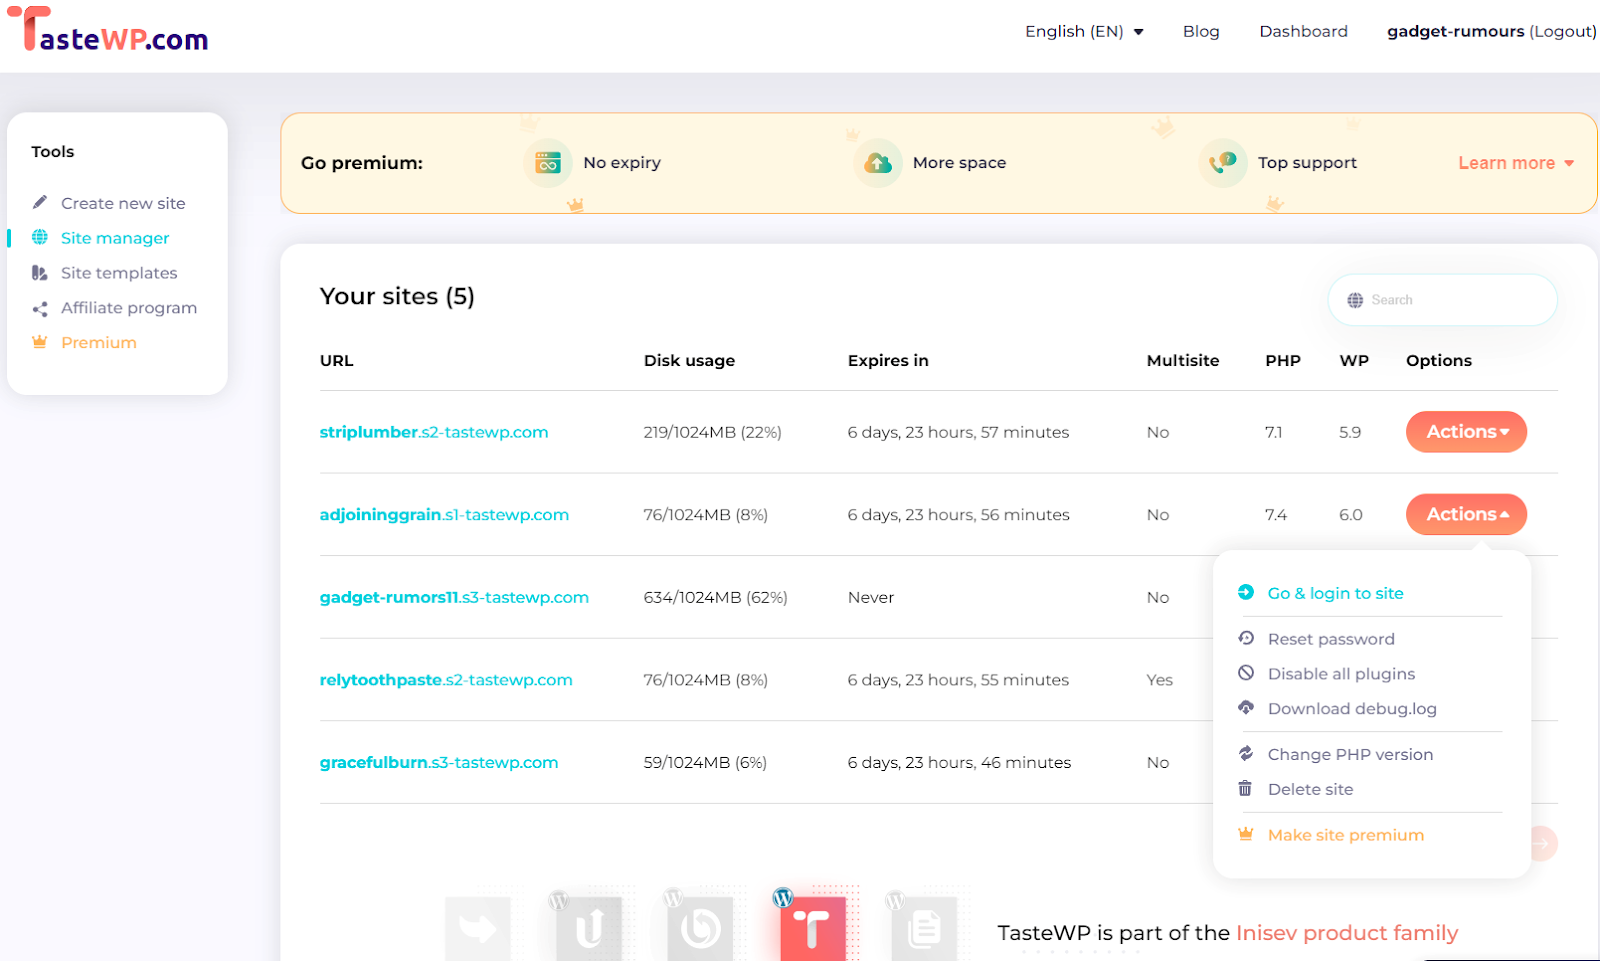The height and width of the screenshot is (961, 1600).
Task: Click the document plugin icon in the footer
Action: tap(924, 928)
